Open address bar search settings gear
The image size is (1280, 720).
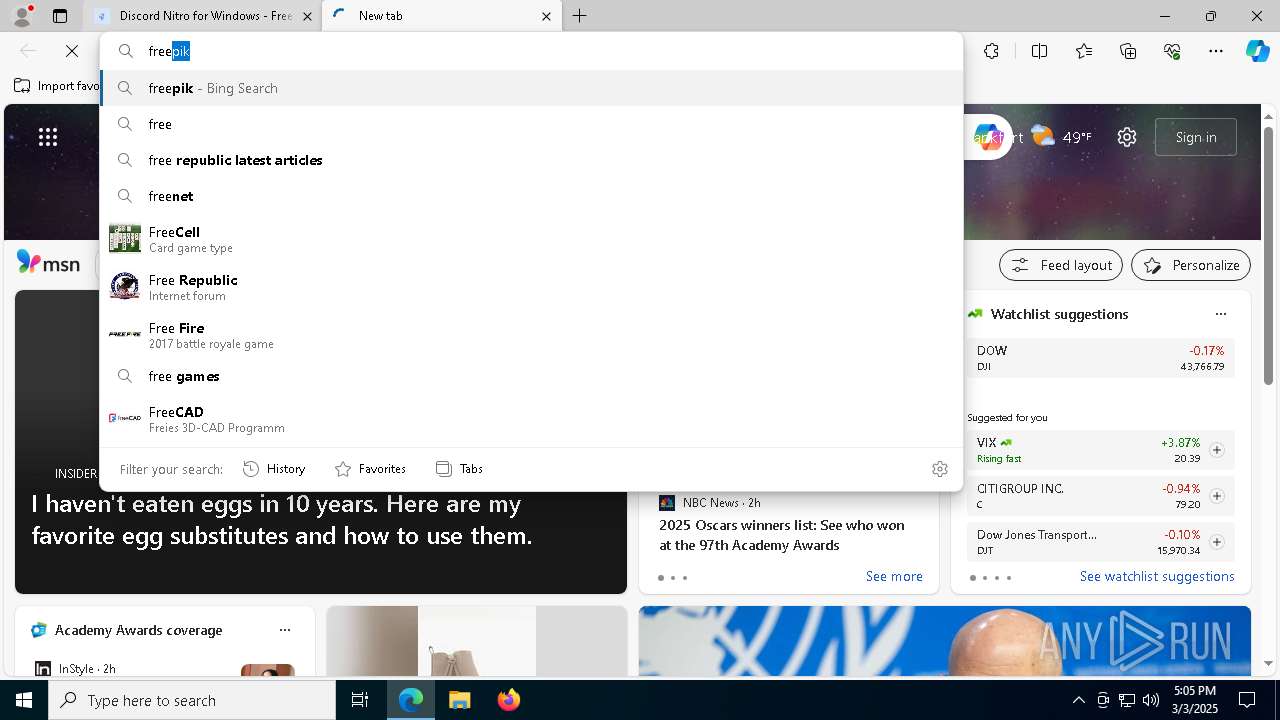[x=940, y=468]
